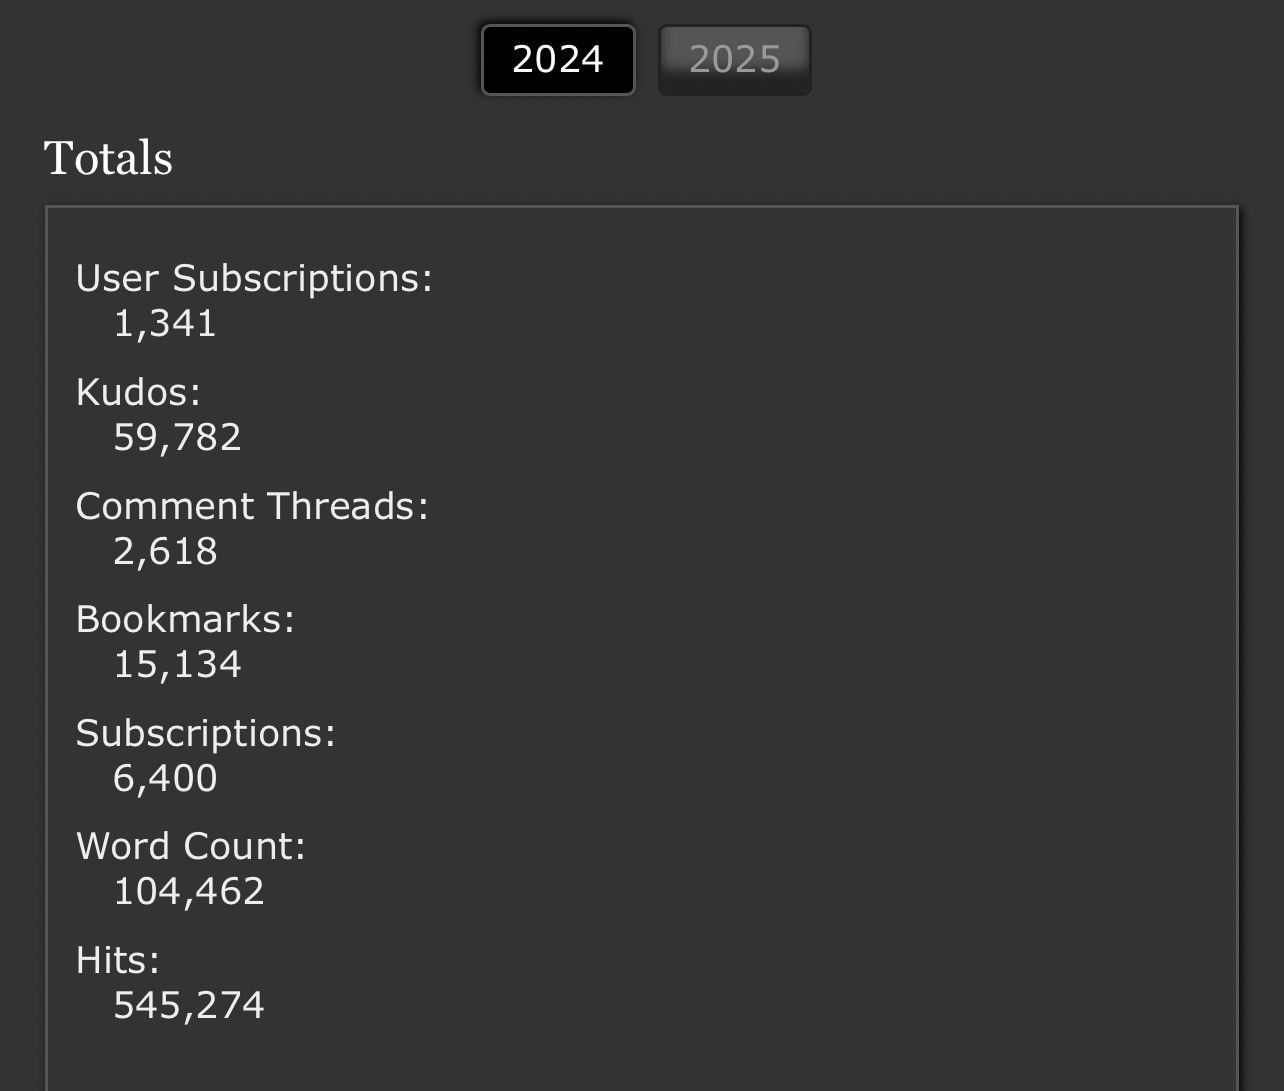Select the 104,462 word count value
This screenshot has height=1091, width=1284.
click(189, 892)
